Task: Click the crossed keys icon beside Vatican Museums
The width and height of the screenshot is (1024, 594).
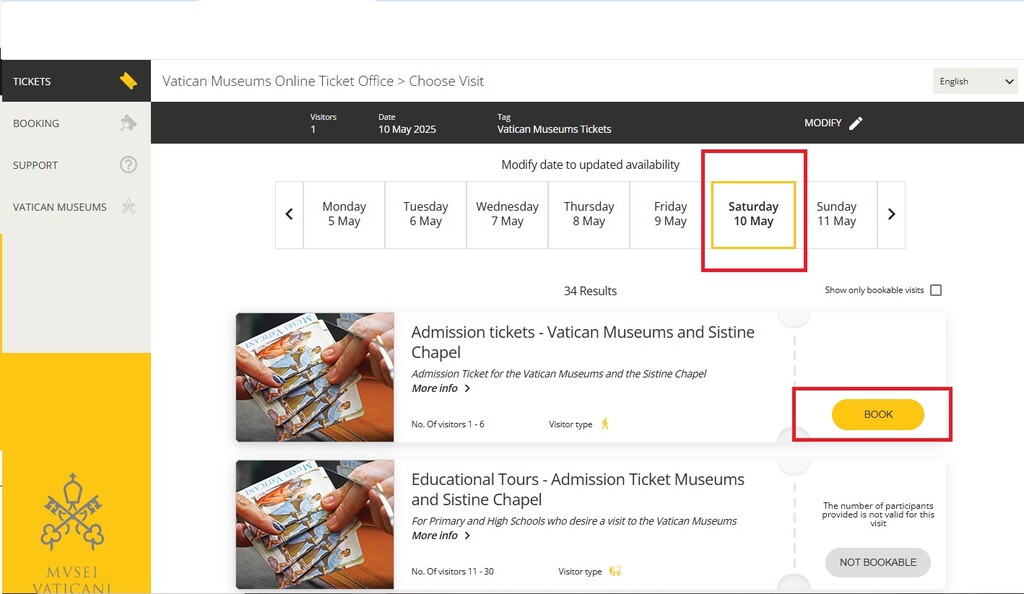Action: tap(129, 207)
